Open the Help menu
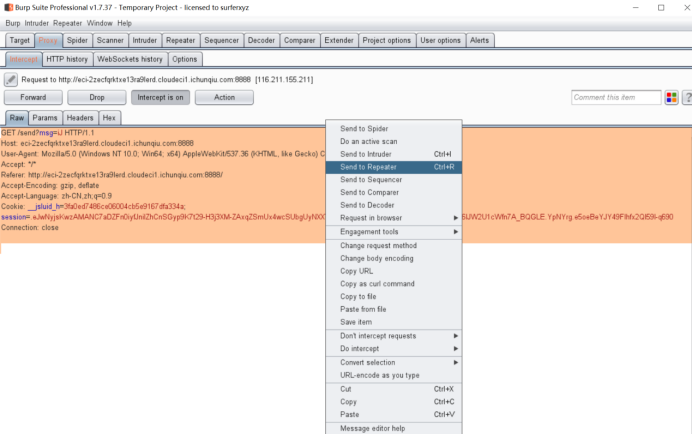This screenshot has width=693, height=435. (x=125, y=23)
